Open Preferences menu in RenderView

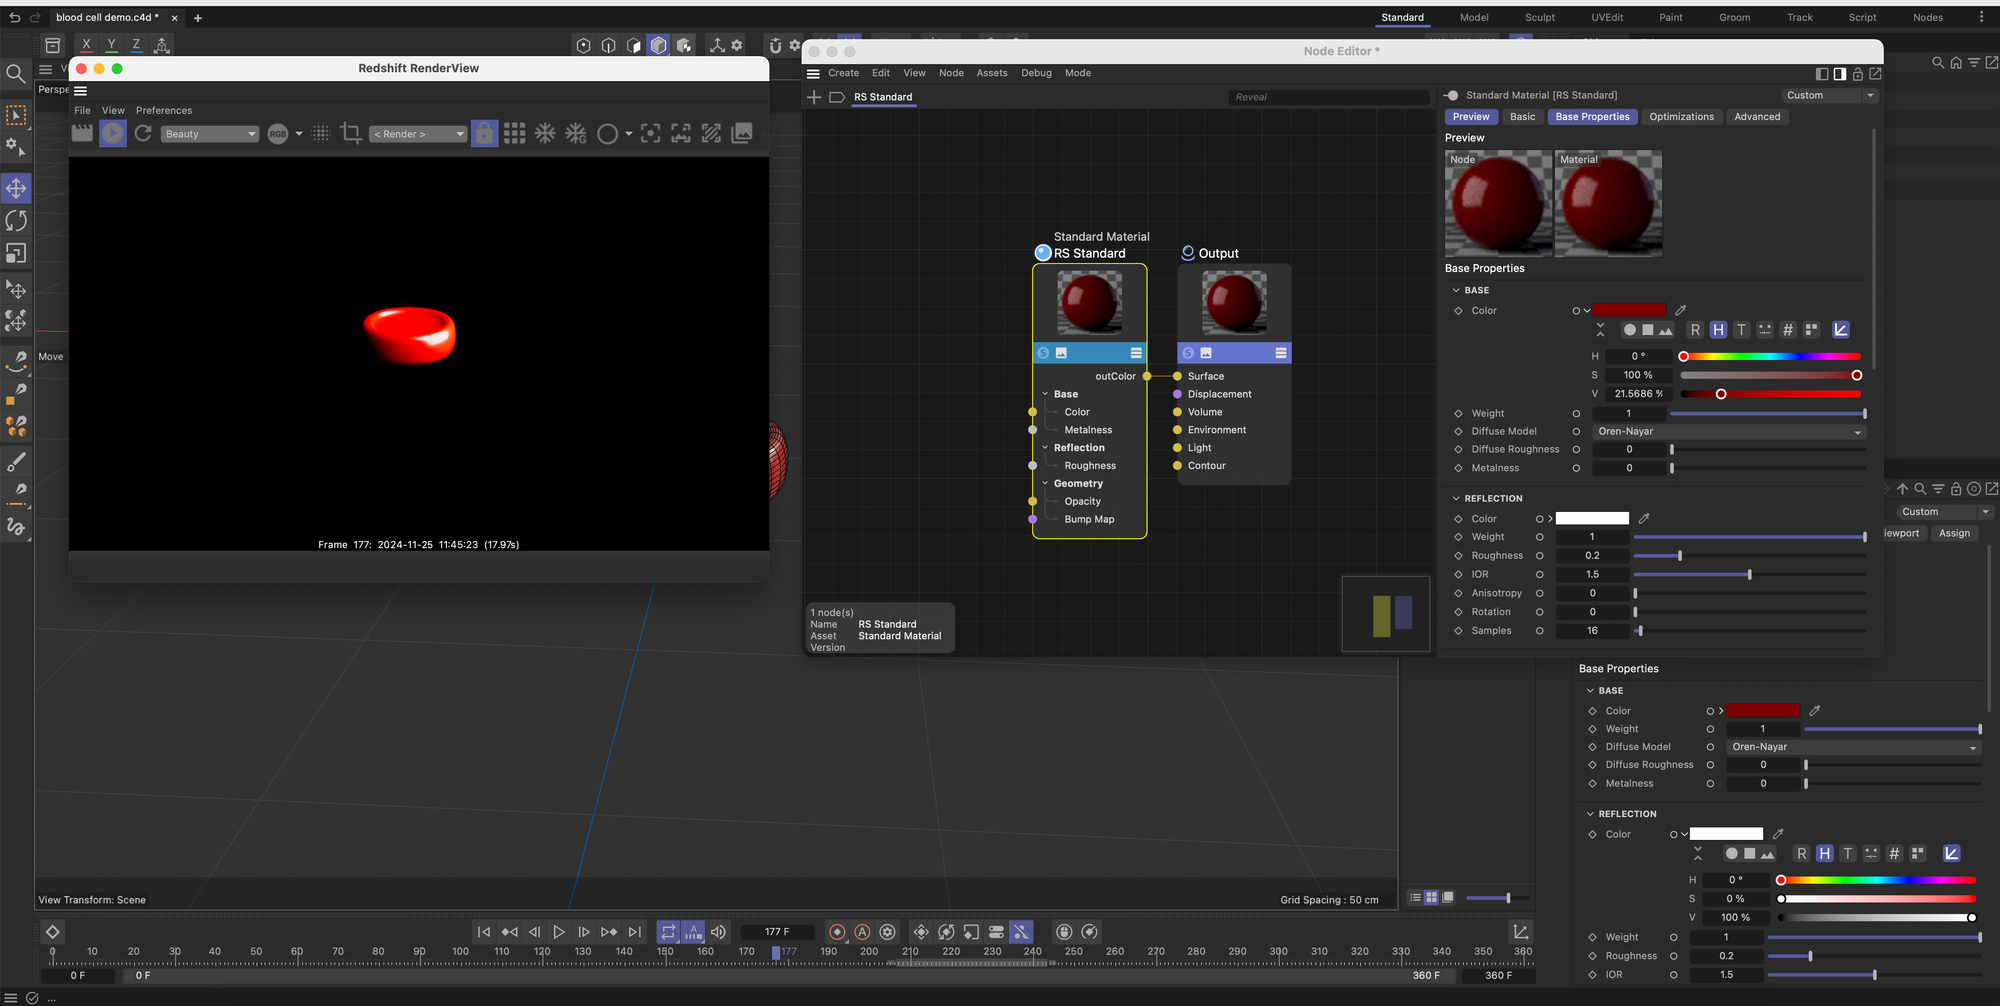[164, 111]
